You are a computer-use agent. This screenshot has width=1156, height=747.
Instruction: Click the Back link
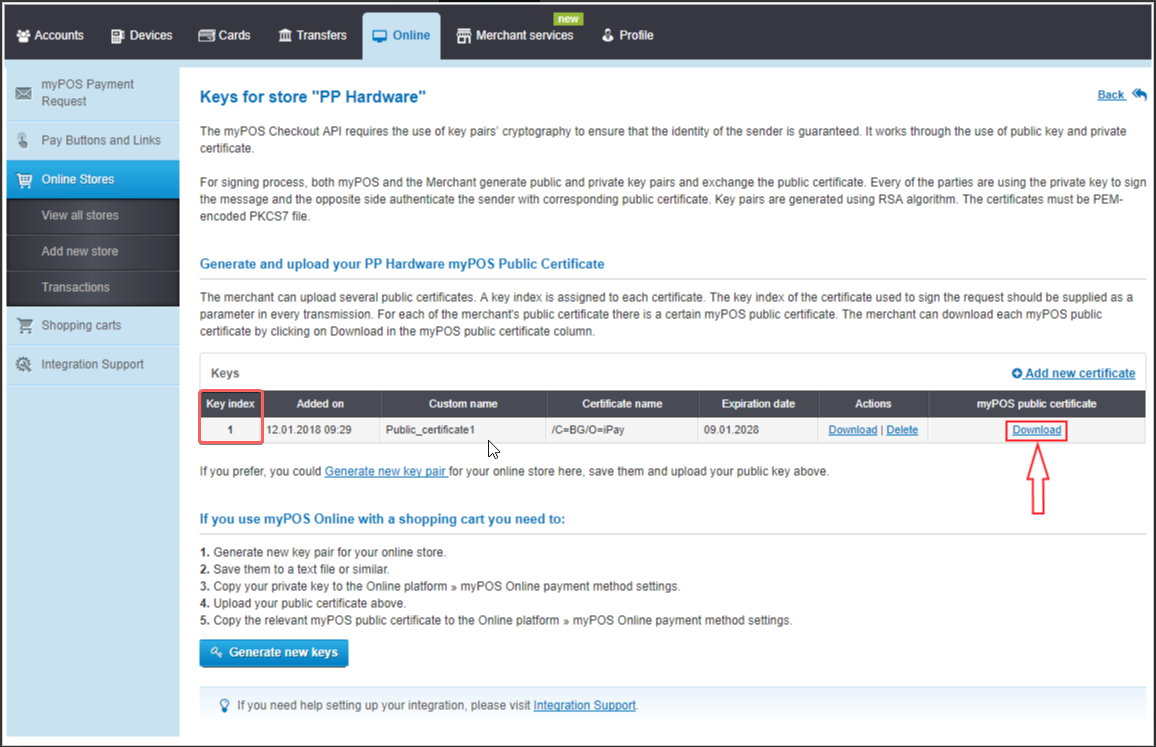1110,94
